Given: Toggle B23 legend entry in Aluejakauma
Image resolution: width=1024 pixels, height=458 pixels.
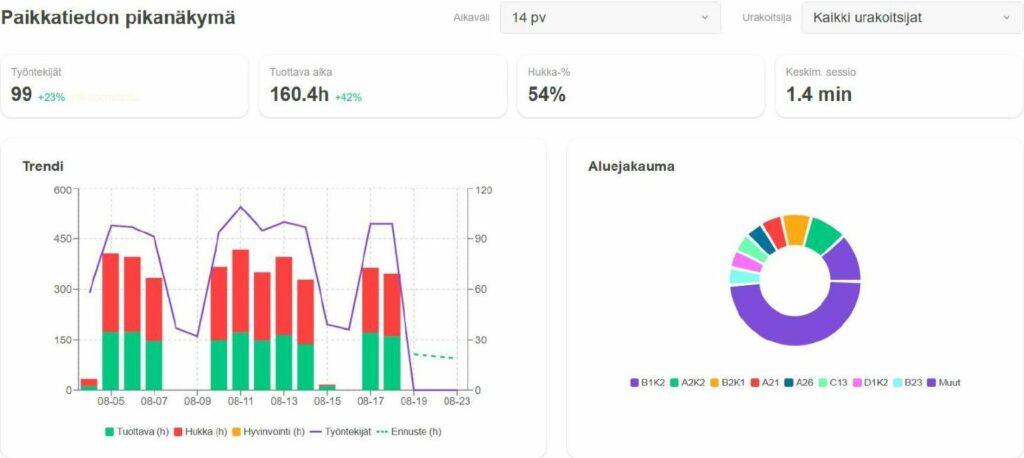Looking at the screenshot, I should tap(907, 382).
